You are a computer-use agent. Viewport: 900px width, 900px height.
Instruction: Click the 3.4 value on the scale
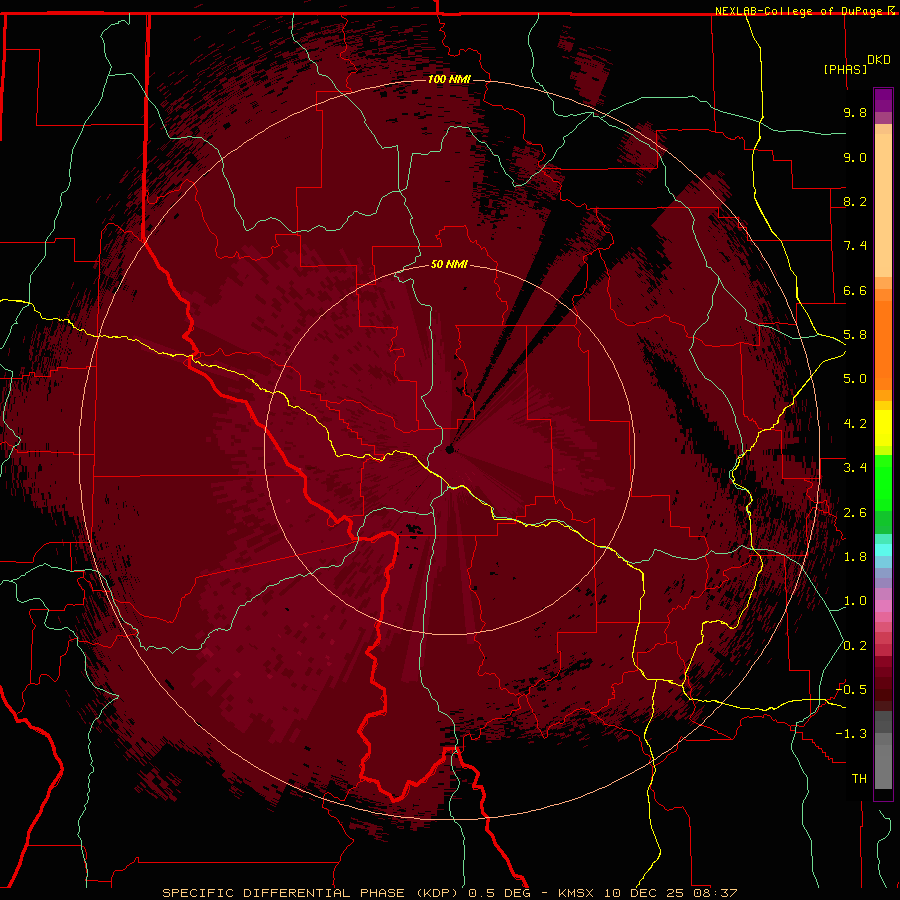[855, 468]
